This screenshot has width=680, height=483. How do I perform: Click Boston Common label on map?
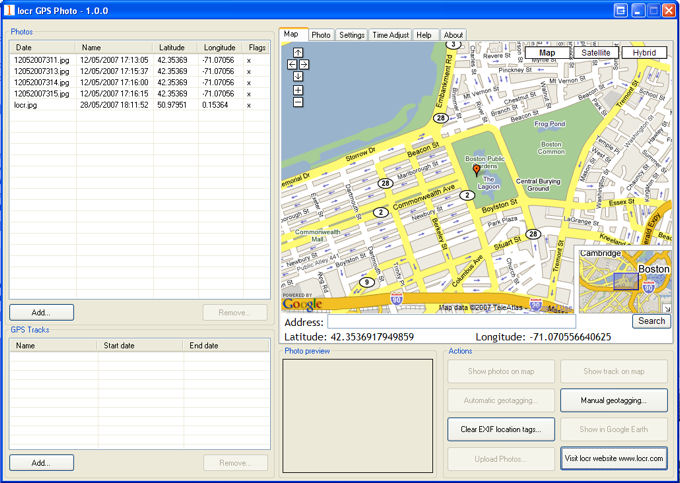(x=551, y=148)
